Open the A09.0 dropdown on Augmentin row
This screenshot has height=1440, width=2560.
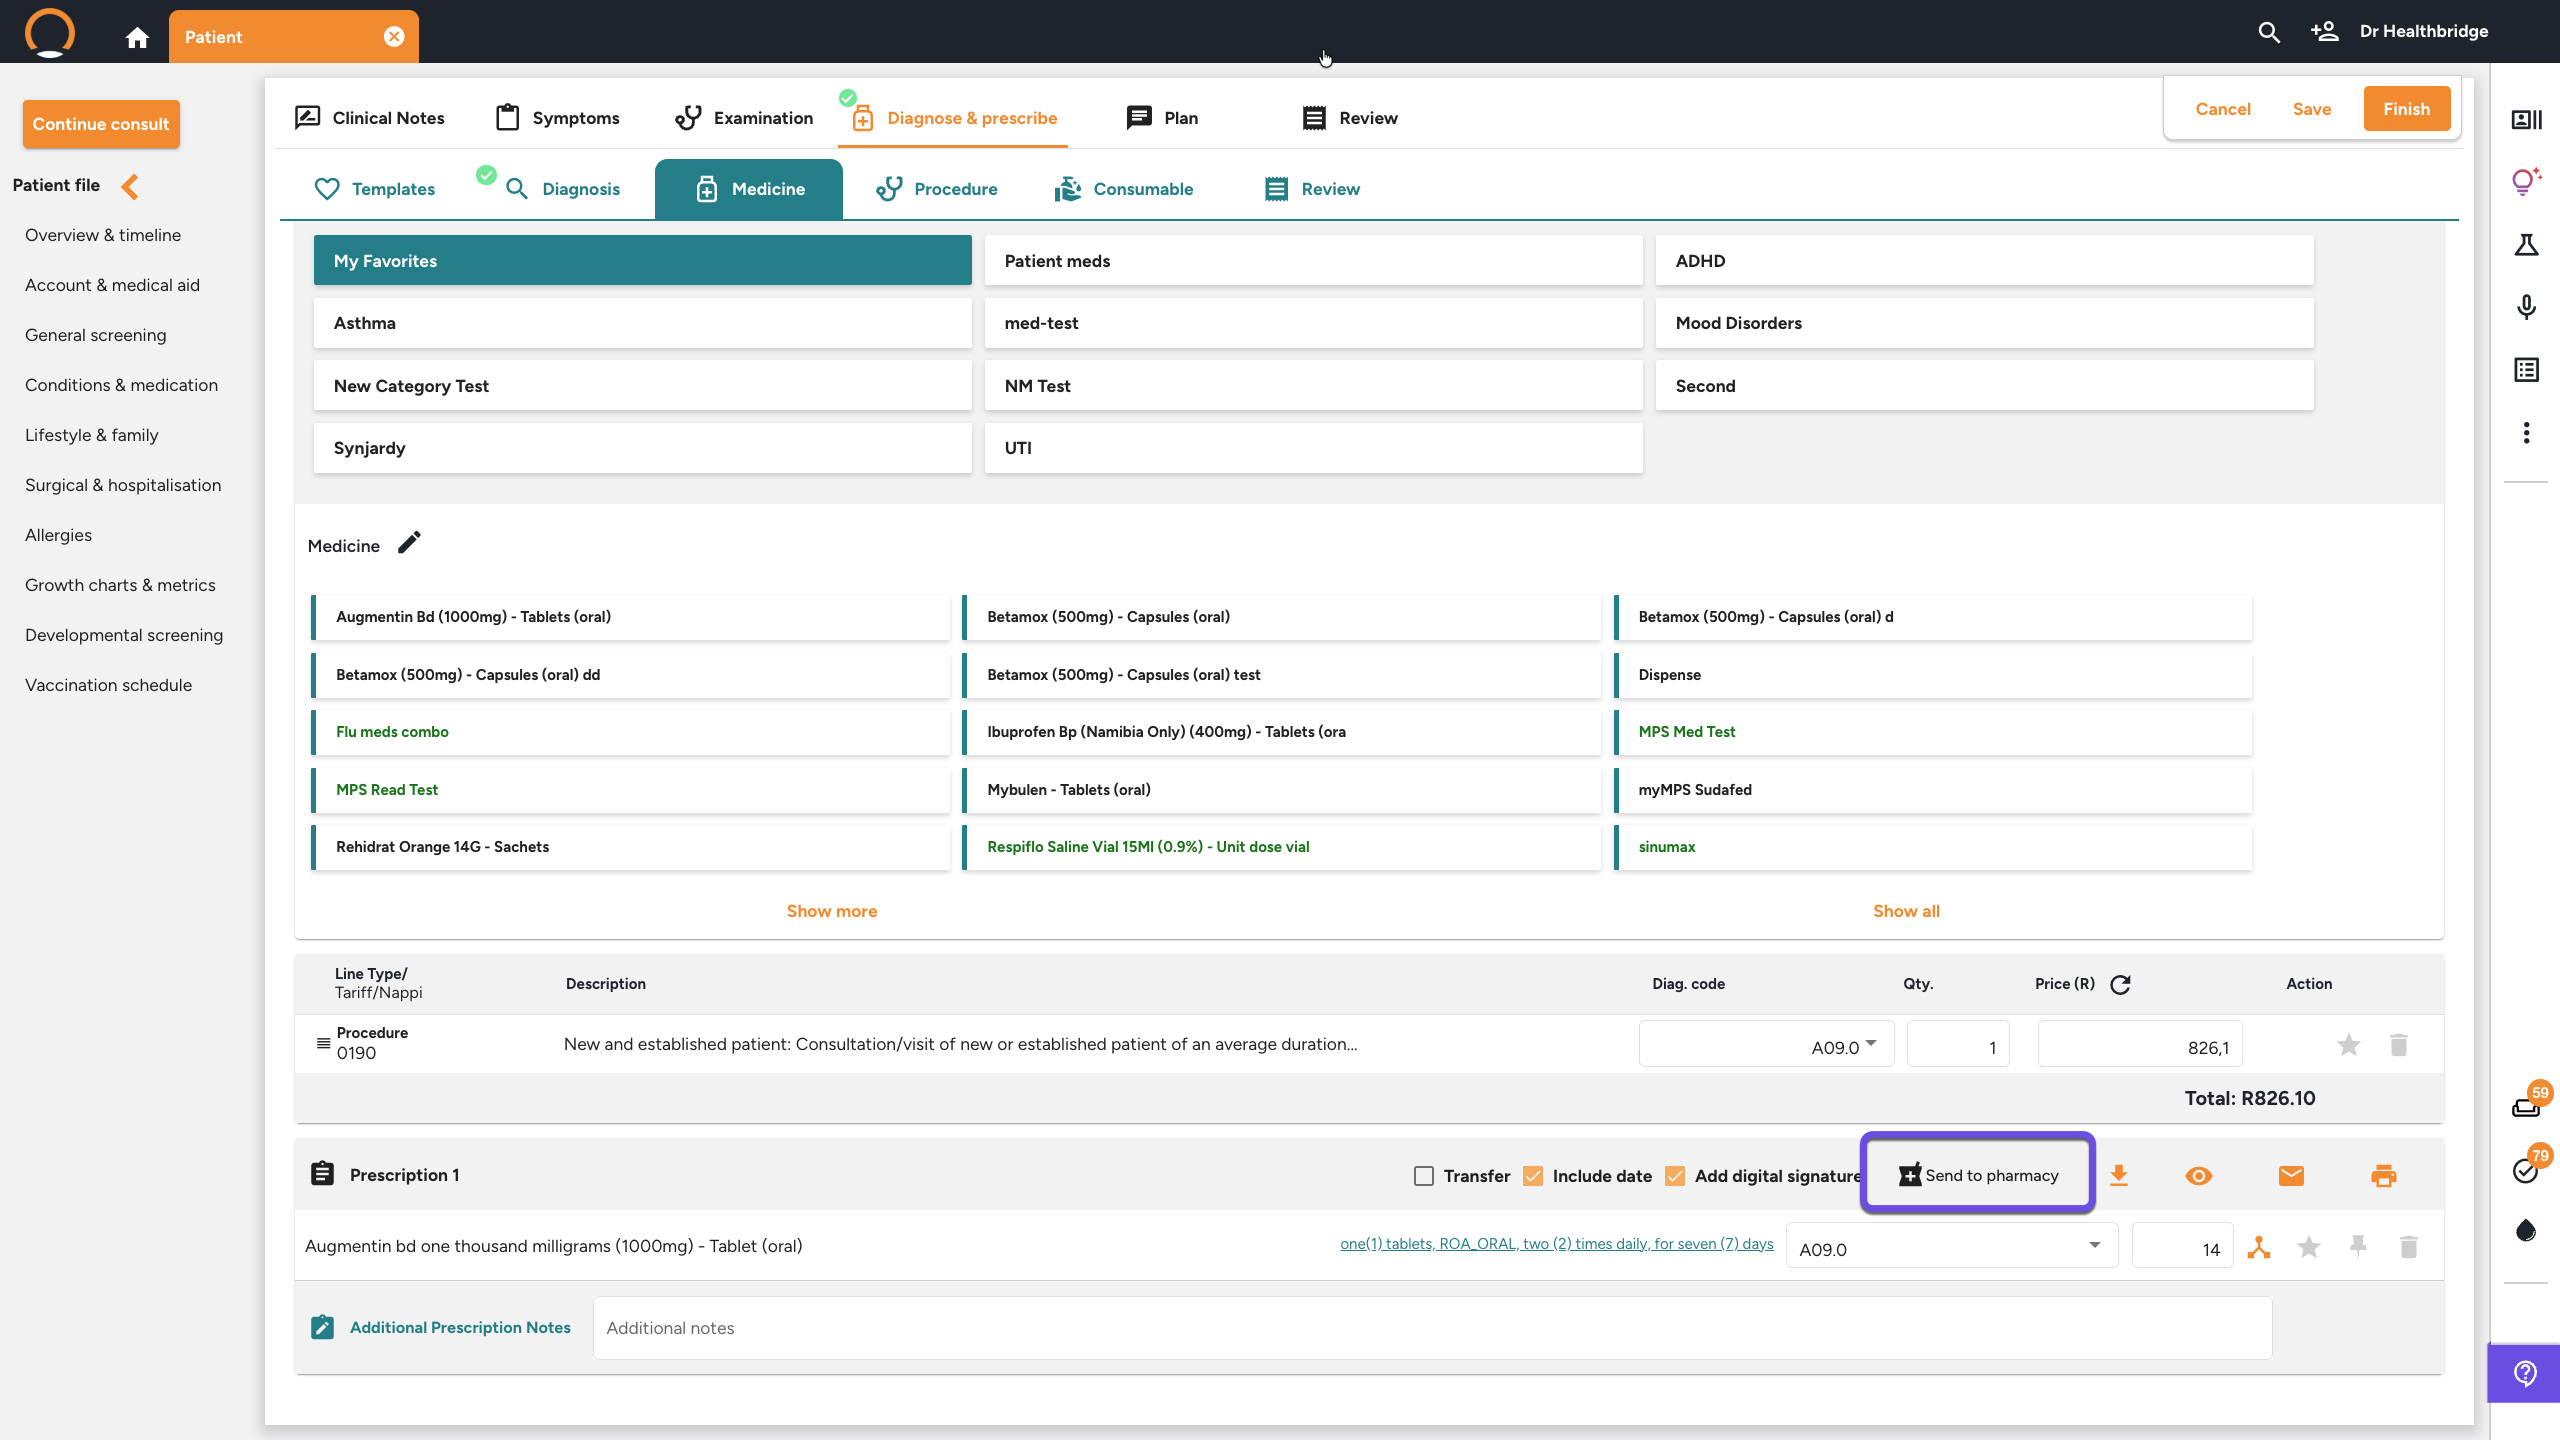point(1951,1246)
